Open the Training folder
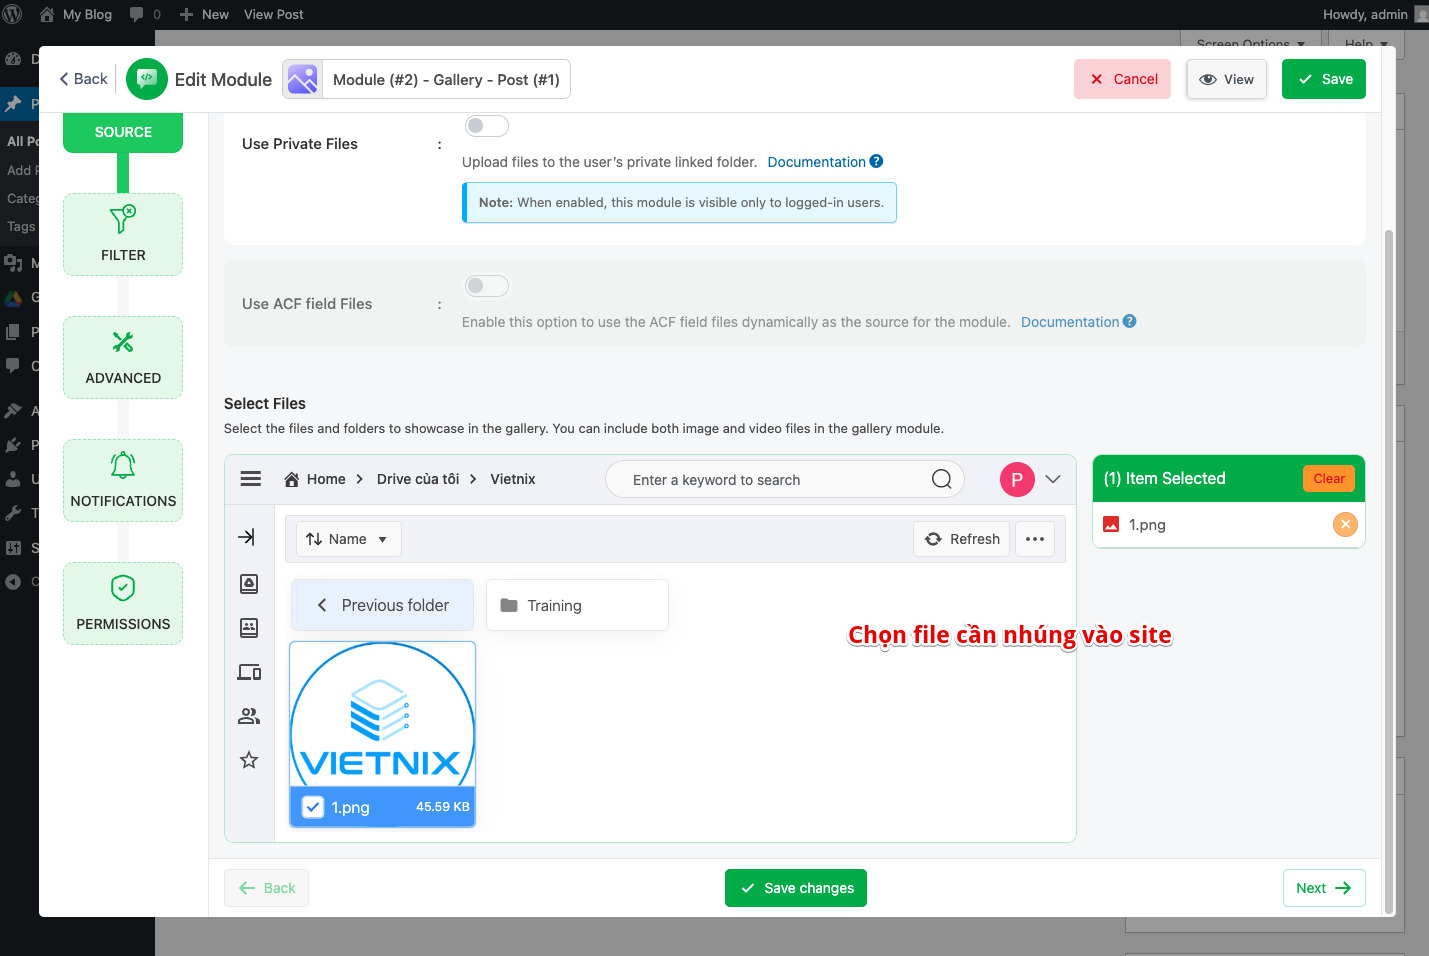 [x=577, y=605]
